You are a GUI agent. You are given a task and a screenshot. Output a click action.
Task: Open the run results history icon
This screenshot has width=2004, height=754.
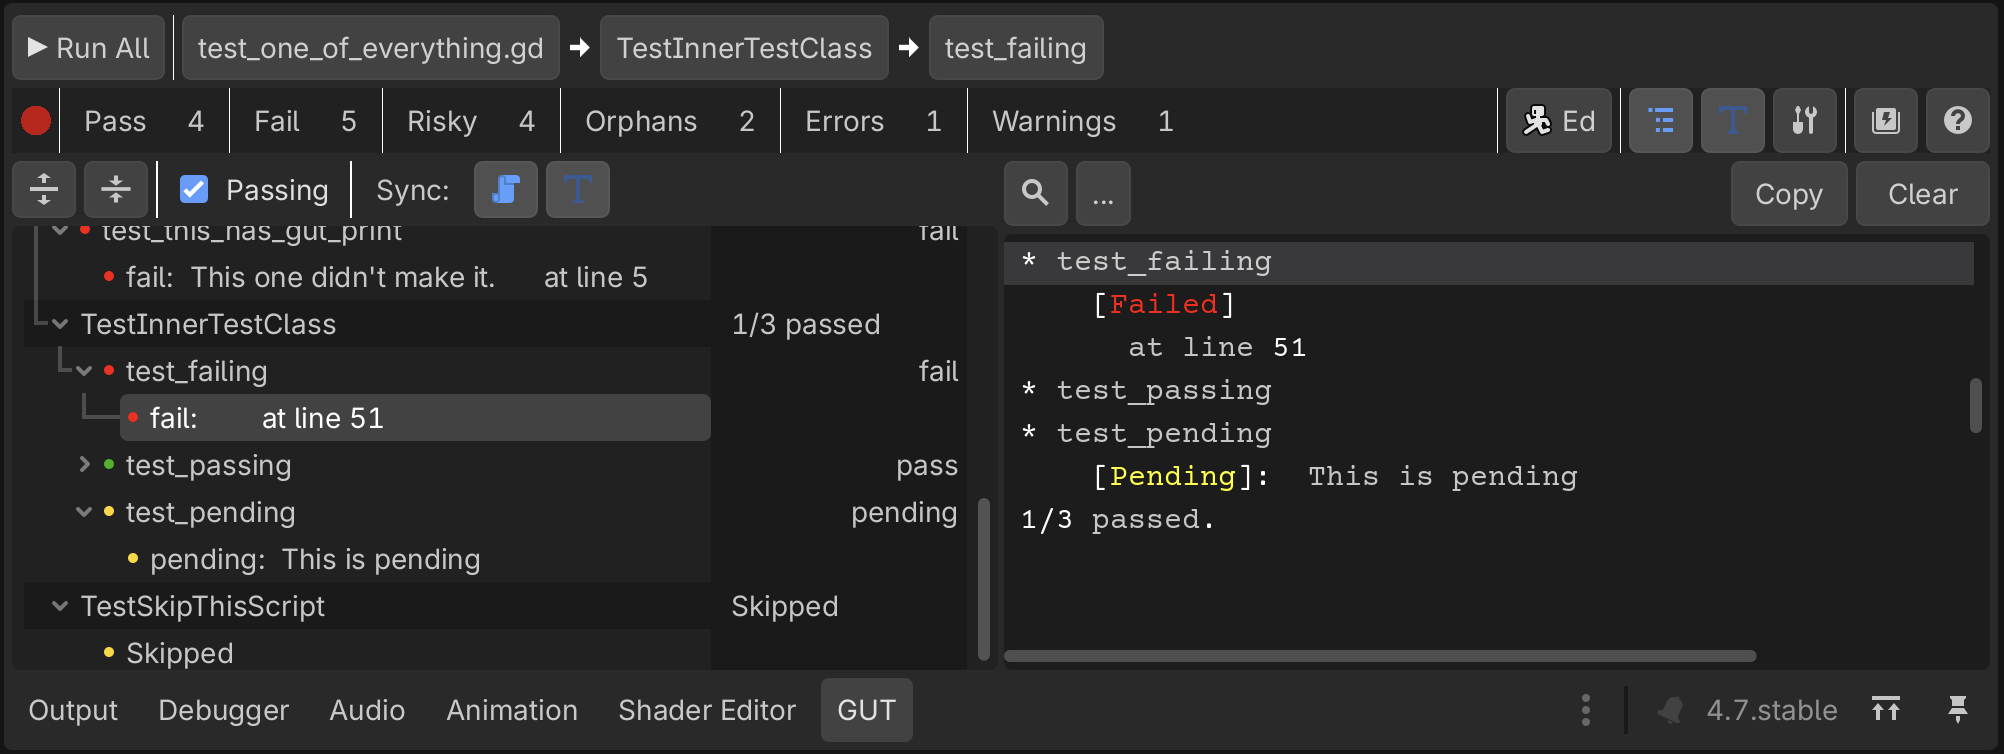(x=1886, y=121)
